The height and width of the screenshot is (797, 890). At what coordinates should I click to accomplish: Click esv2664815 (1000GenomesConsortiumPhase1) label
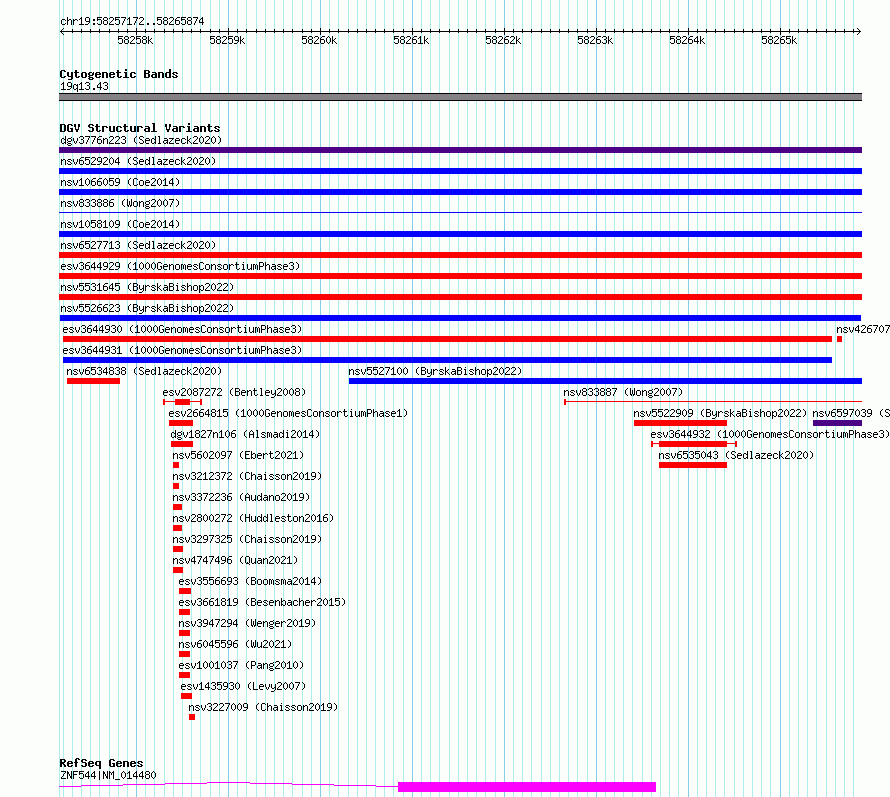(288, 413)
